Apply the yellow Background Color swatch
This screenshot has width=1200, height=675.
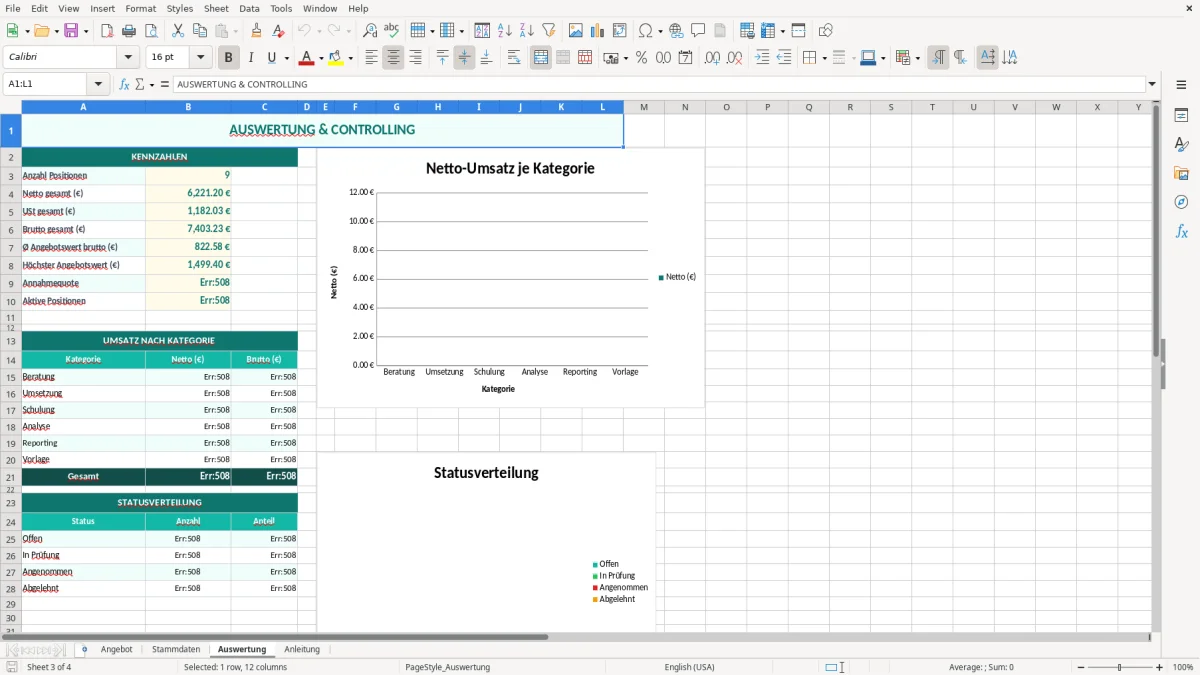[x=335, y=58]
